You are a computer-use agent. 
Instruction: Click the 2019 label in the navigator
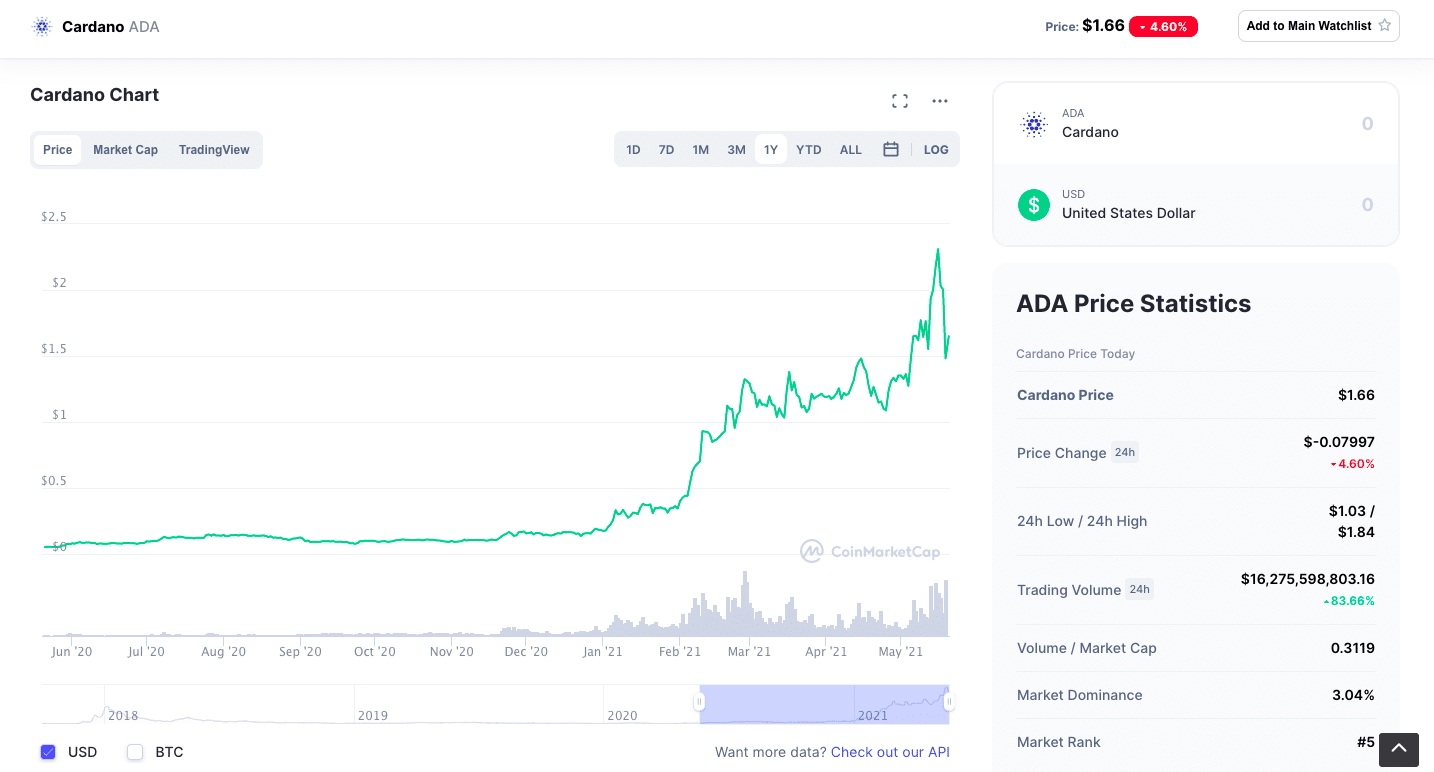373,716
